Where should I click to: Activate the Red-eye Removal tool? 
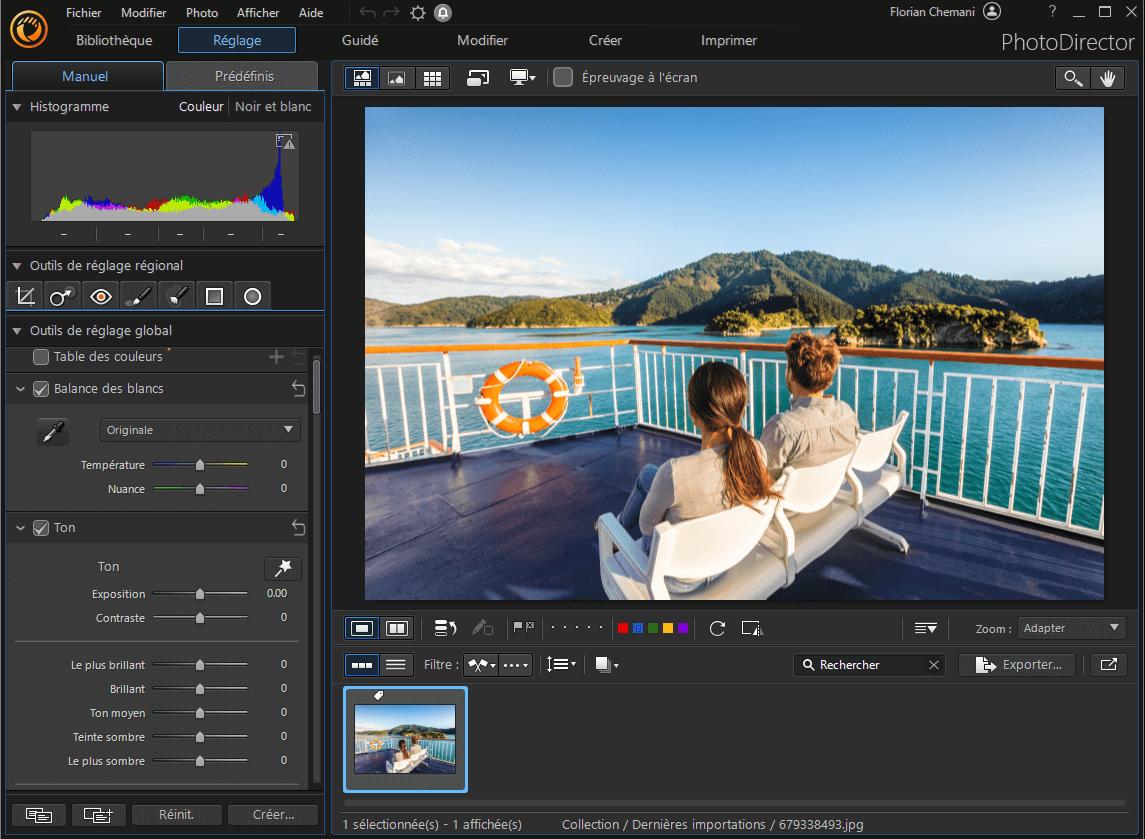point(100,296)
